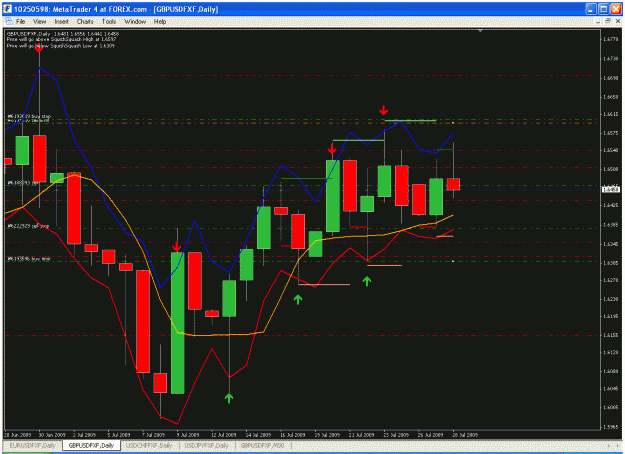Click the 'buy stop' order label on the chart
Image resolution: width=625 pixels, height=454 pixels.
29,116
